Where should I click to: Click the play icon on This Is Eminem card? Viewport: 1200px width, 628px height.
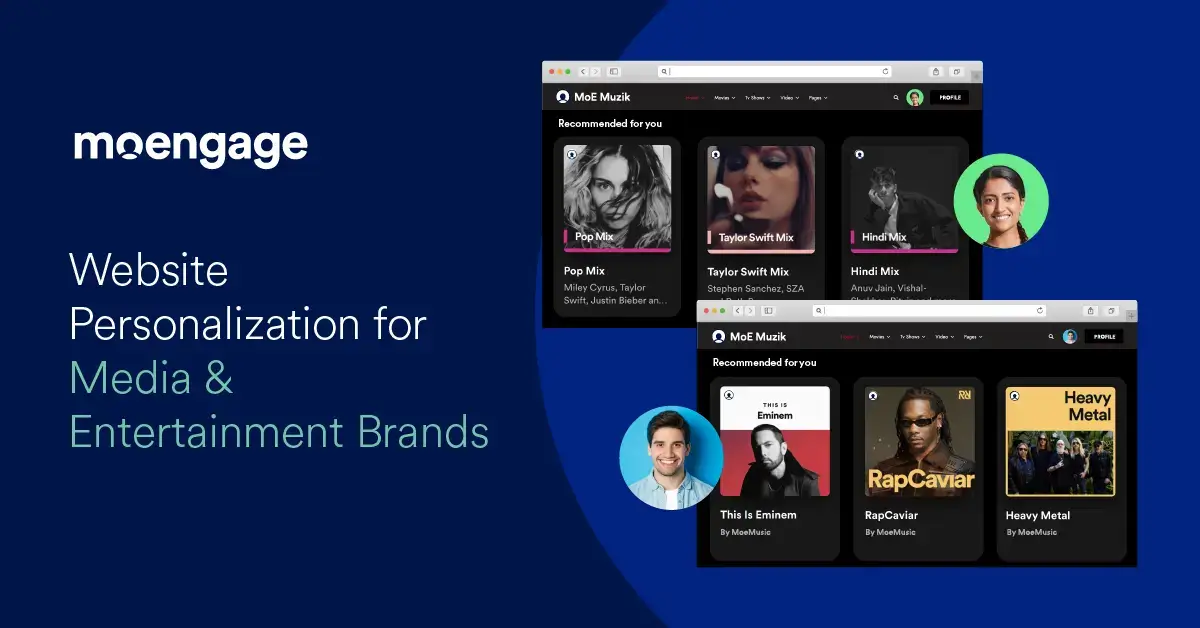tap(730, 397)
